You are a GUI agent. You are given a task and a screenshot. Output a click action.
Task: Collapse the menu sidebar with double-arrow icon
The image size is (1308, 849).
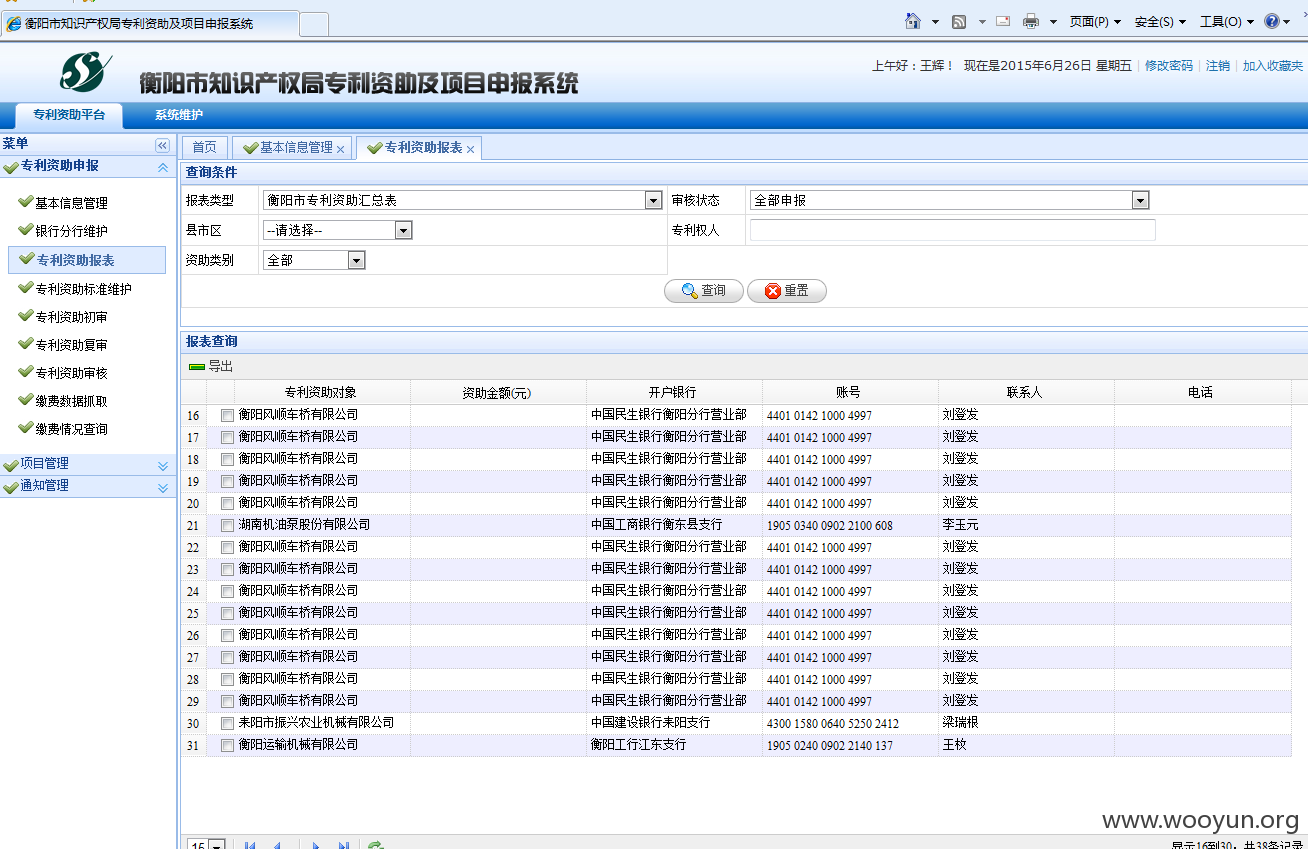click(x=162, y=145)
